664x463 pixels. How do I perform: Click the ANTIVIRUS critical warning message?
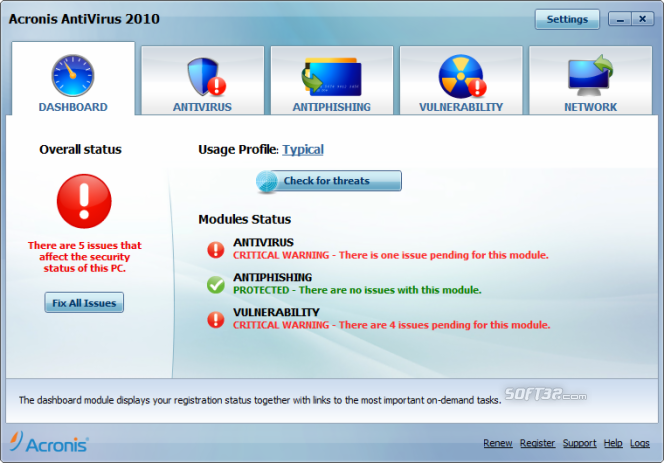click(390, 255)
